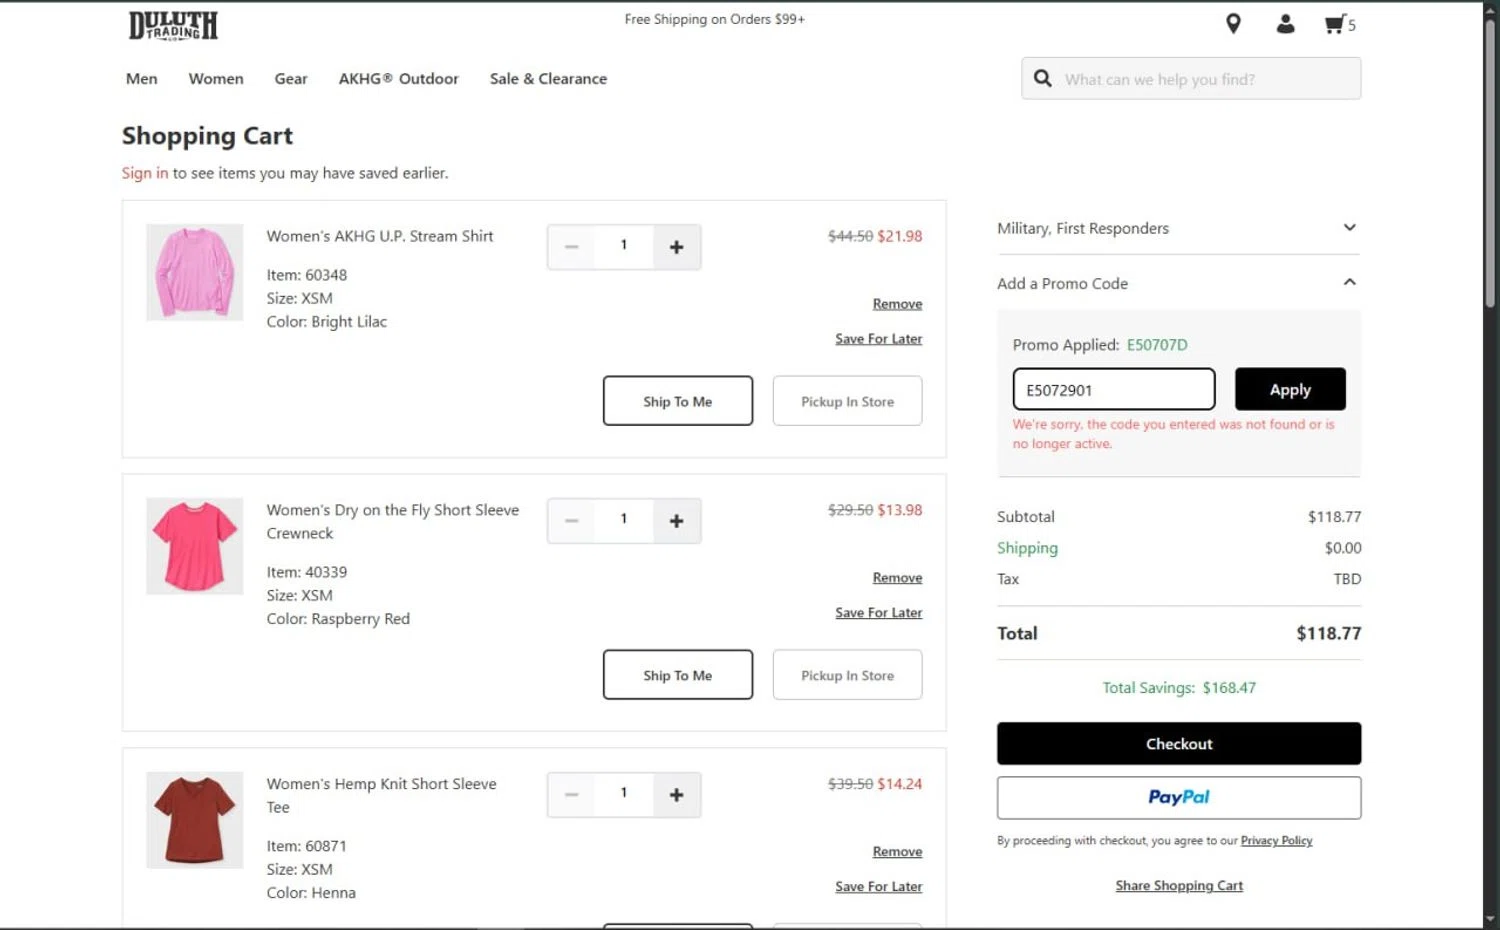1500x930 pixels.
Task: Open Women's AKHG U.P. Stream Shirt title
Action: point(380,236)
